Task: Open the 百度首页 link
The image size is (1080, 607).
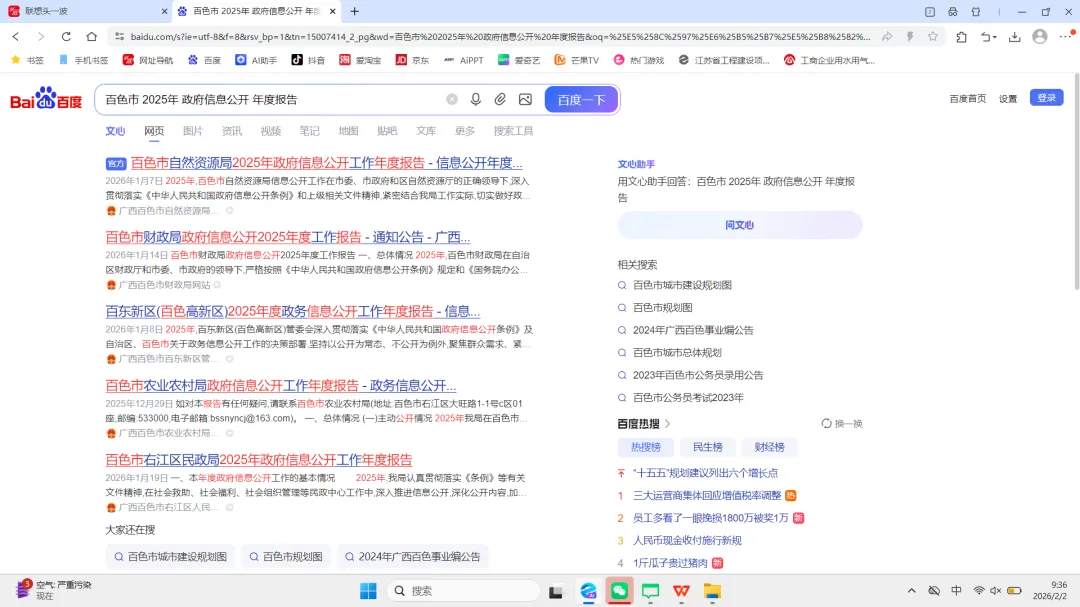Action: pyautogui.click(x=968, y=99)
